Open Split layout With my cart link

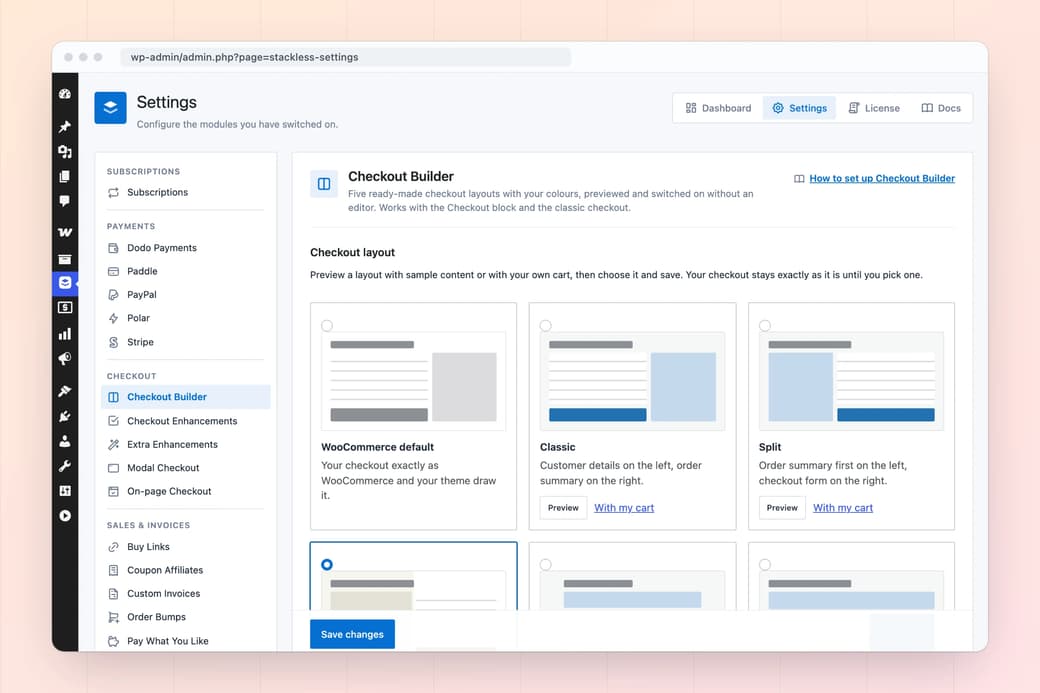point(843,508)
